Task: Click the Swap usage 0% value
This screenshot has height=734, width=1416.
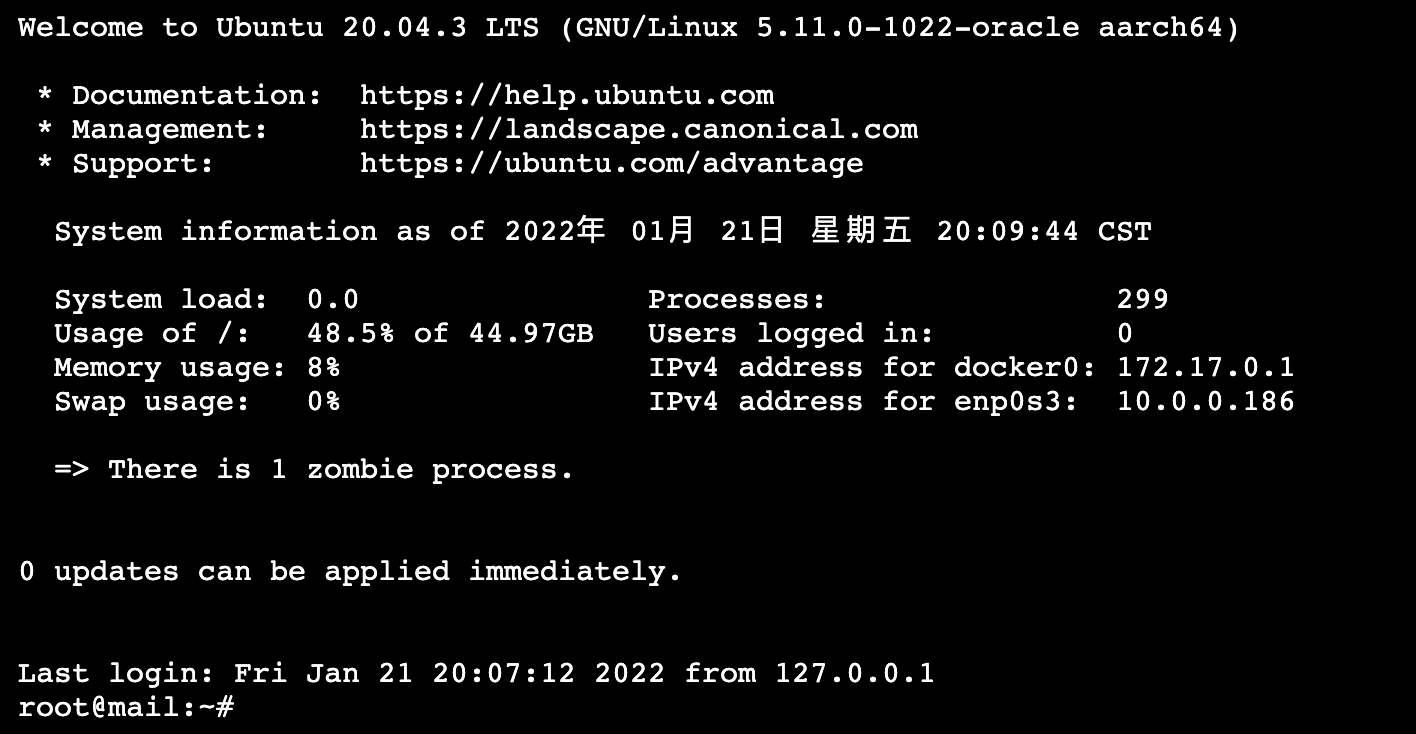Action: click(324, 401)
